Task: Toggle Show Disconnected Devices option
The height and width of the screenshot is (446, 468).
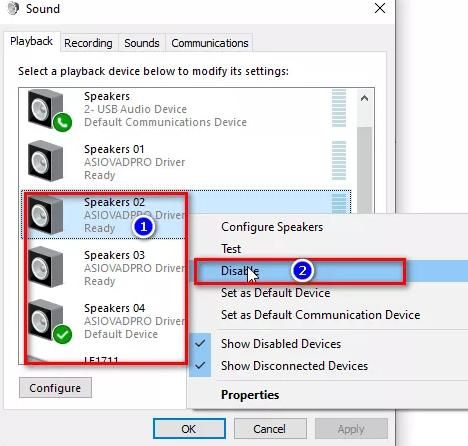Action: (x=294, y=366)
